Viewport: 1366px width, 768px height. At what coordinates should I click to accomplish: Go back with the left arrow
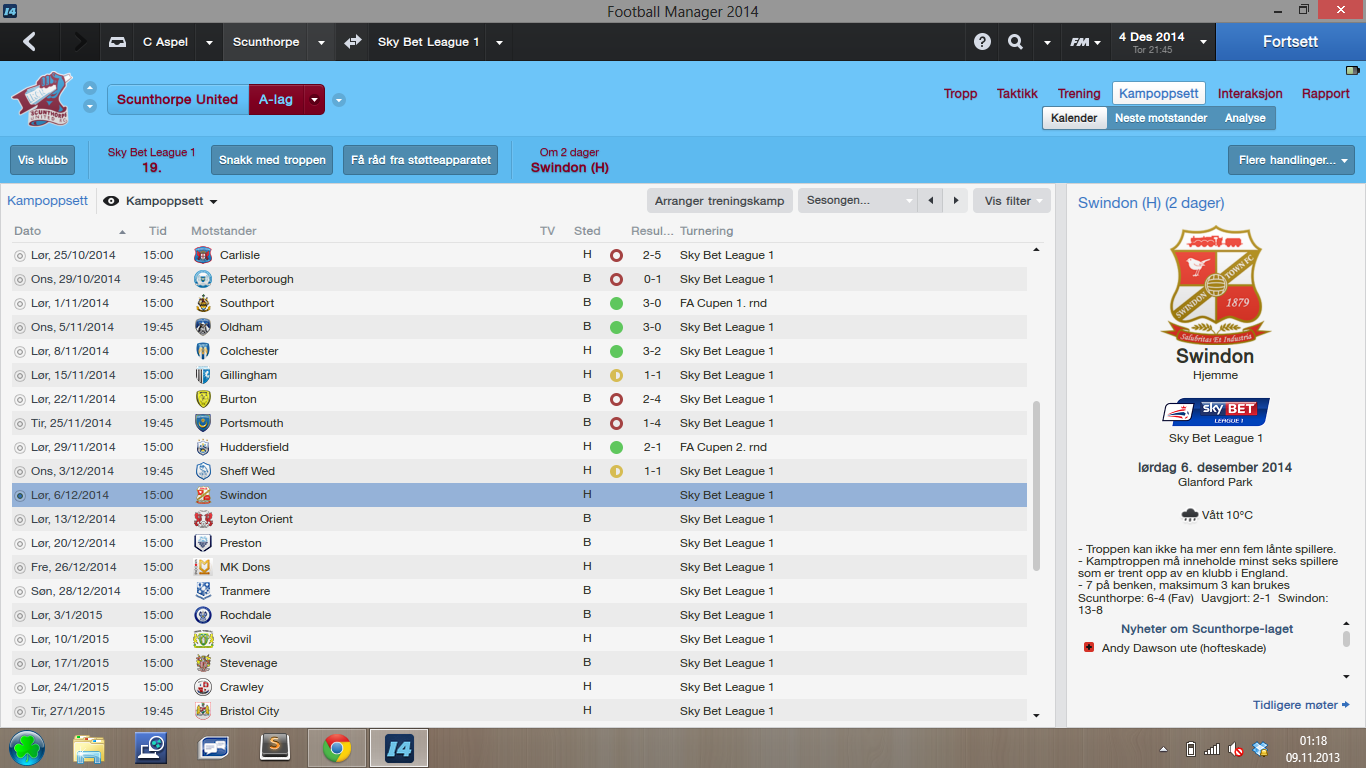[29, 42]
